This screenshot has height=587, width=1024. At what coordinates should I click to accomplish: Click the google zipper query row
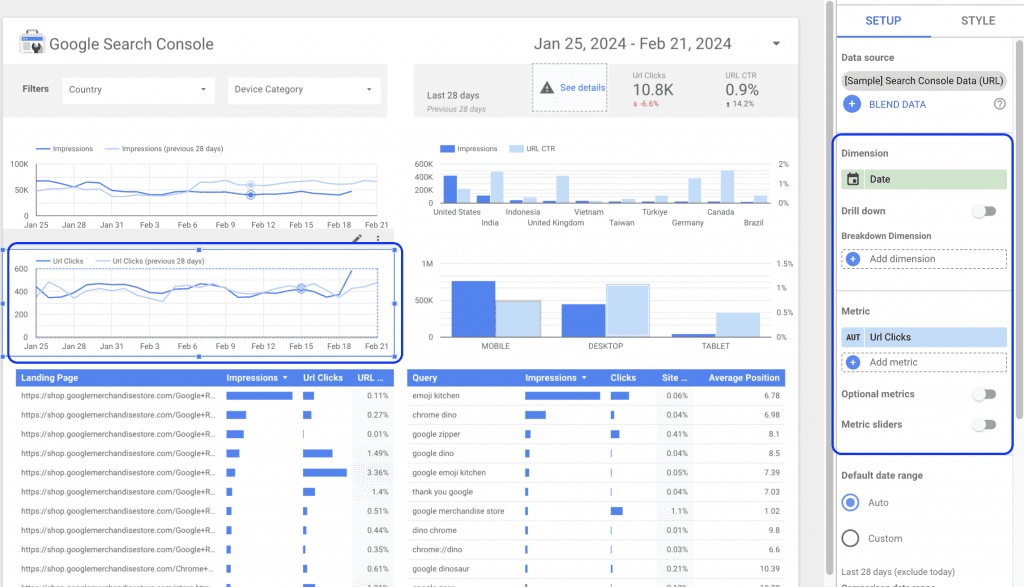pos(596,434)
